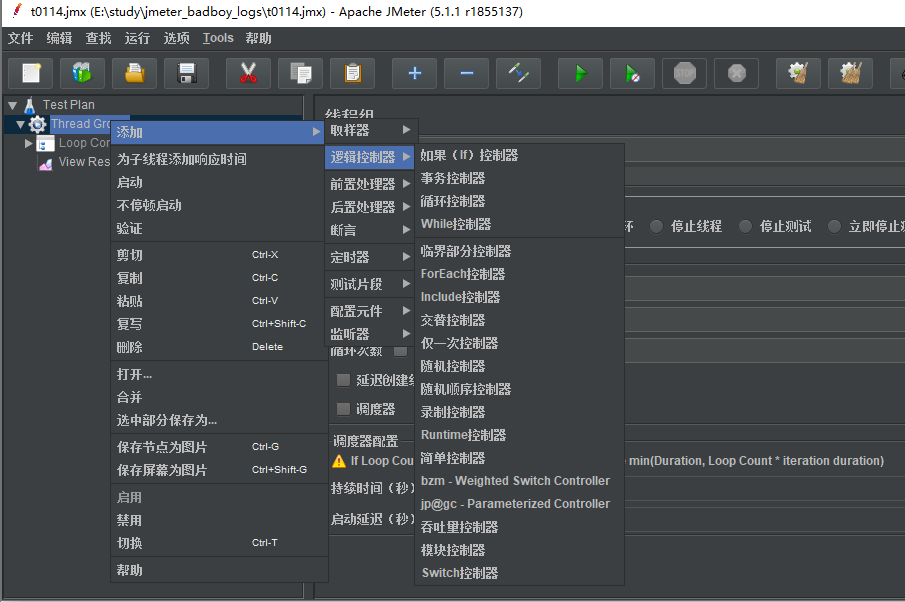Click the Toggle enable/disable icon
Viewport: 905px width, 602px height.
click(x=518, y=73)
